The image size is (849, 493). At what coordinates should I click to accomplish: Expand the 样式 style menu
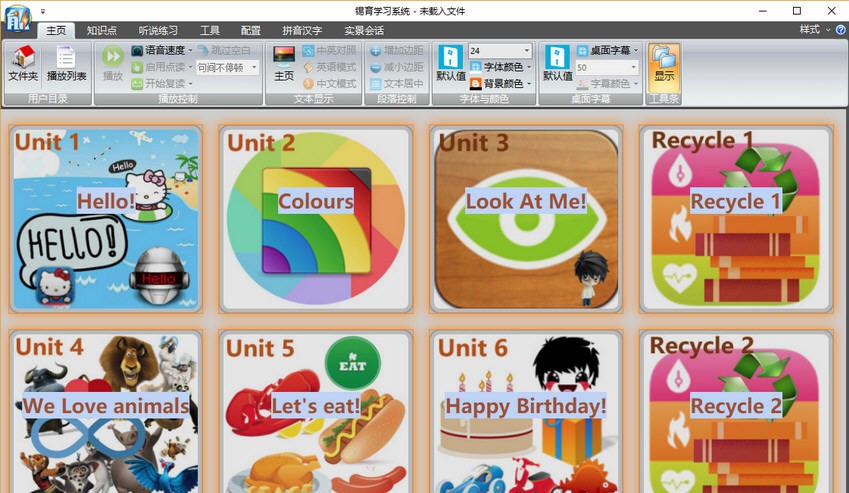(x=814, y=30)
